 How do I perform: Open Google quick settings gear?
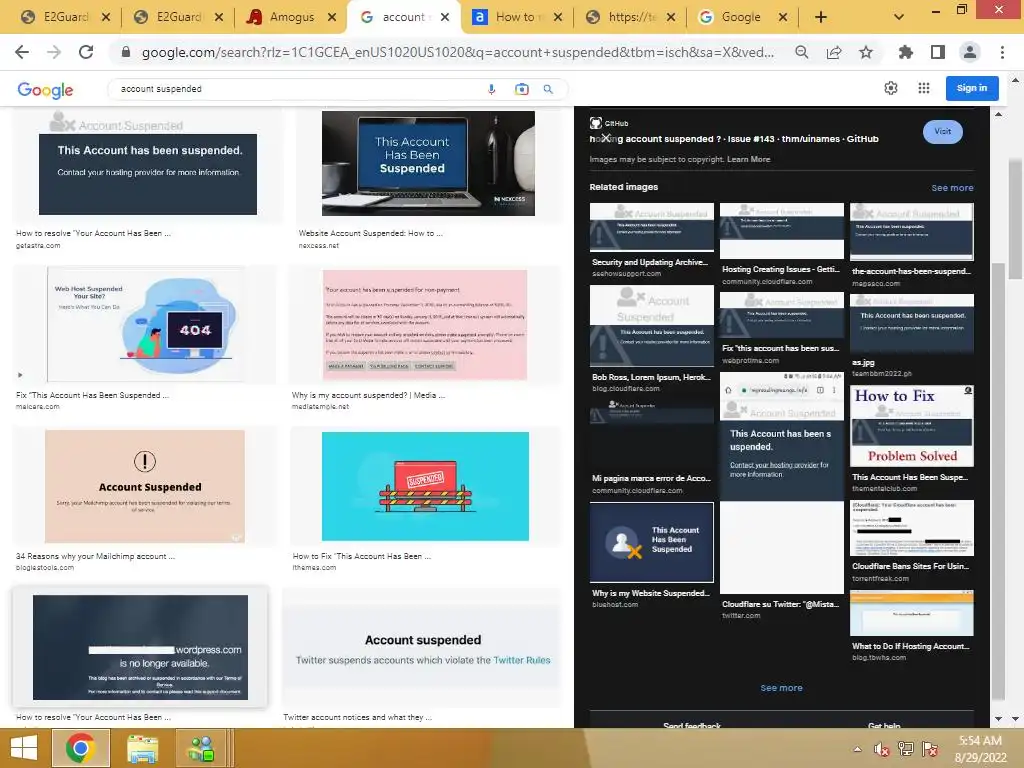tap(891, 88)
